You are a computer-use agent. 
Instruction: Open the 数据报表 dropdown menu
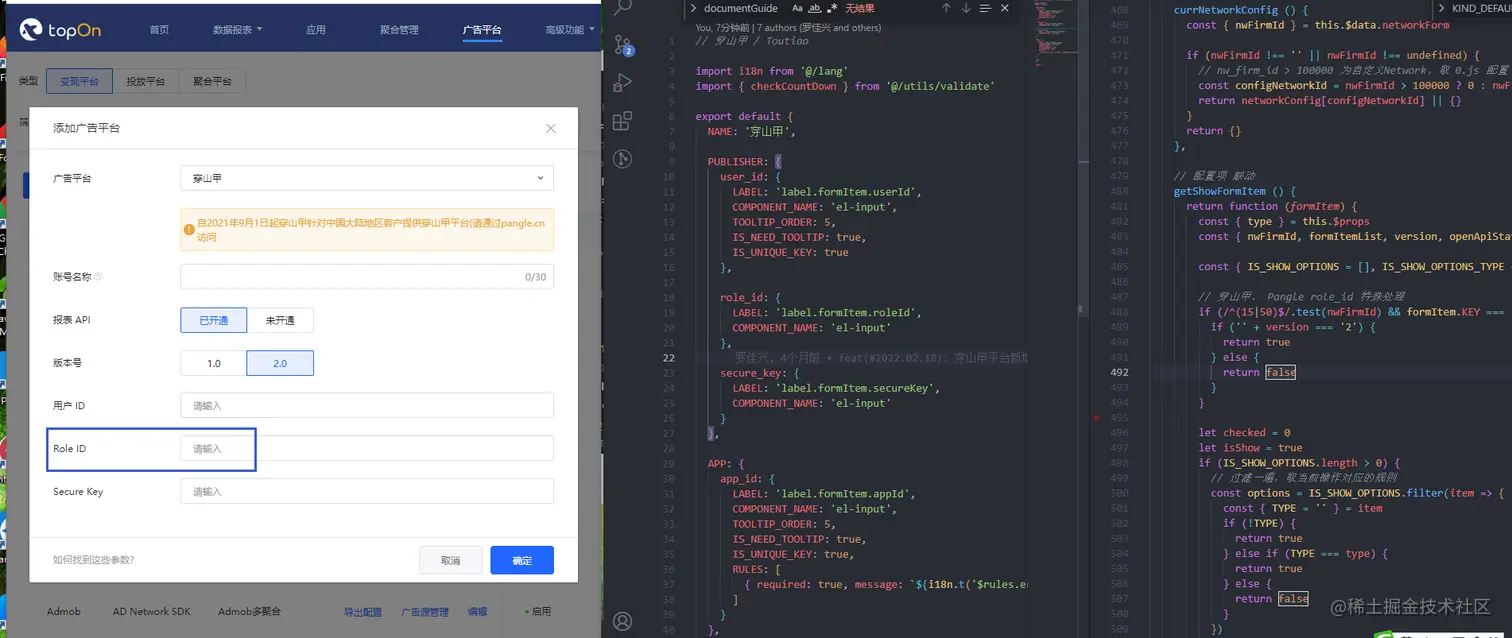click(238, 30)
